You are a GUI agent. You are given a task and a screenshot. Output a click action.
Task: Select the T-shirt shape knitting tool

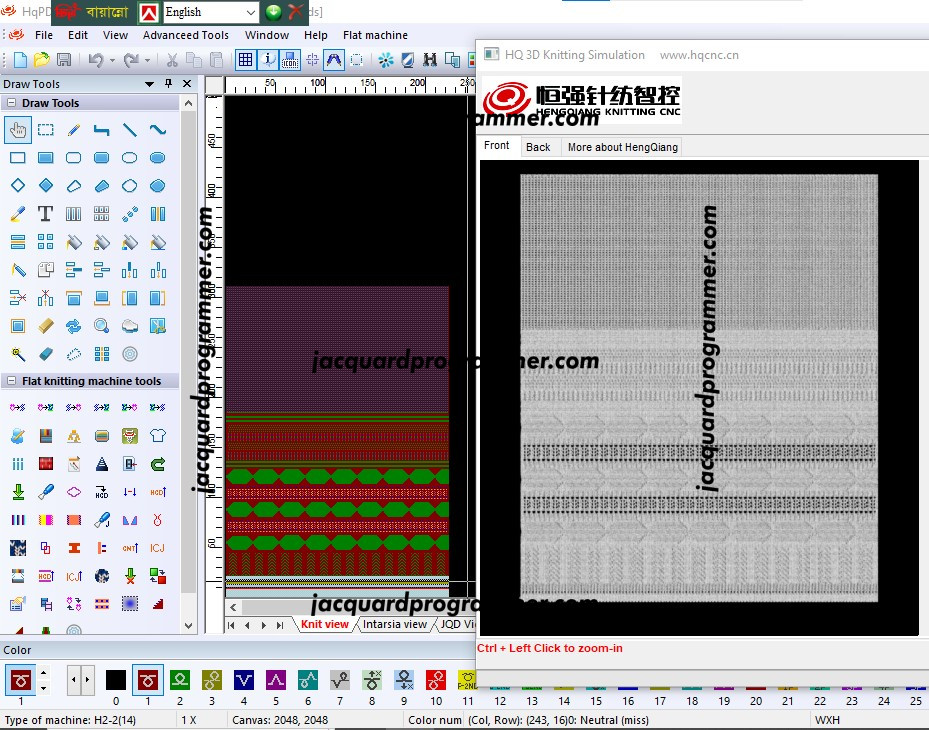tap(158, 436)
